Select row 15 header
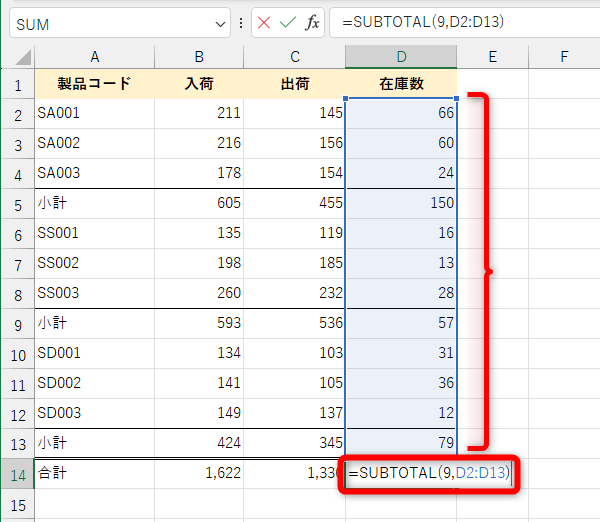 18,505
